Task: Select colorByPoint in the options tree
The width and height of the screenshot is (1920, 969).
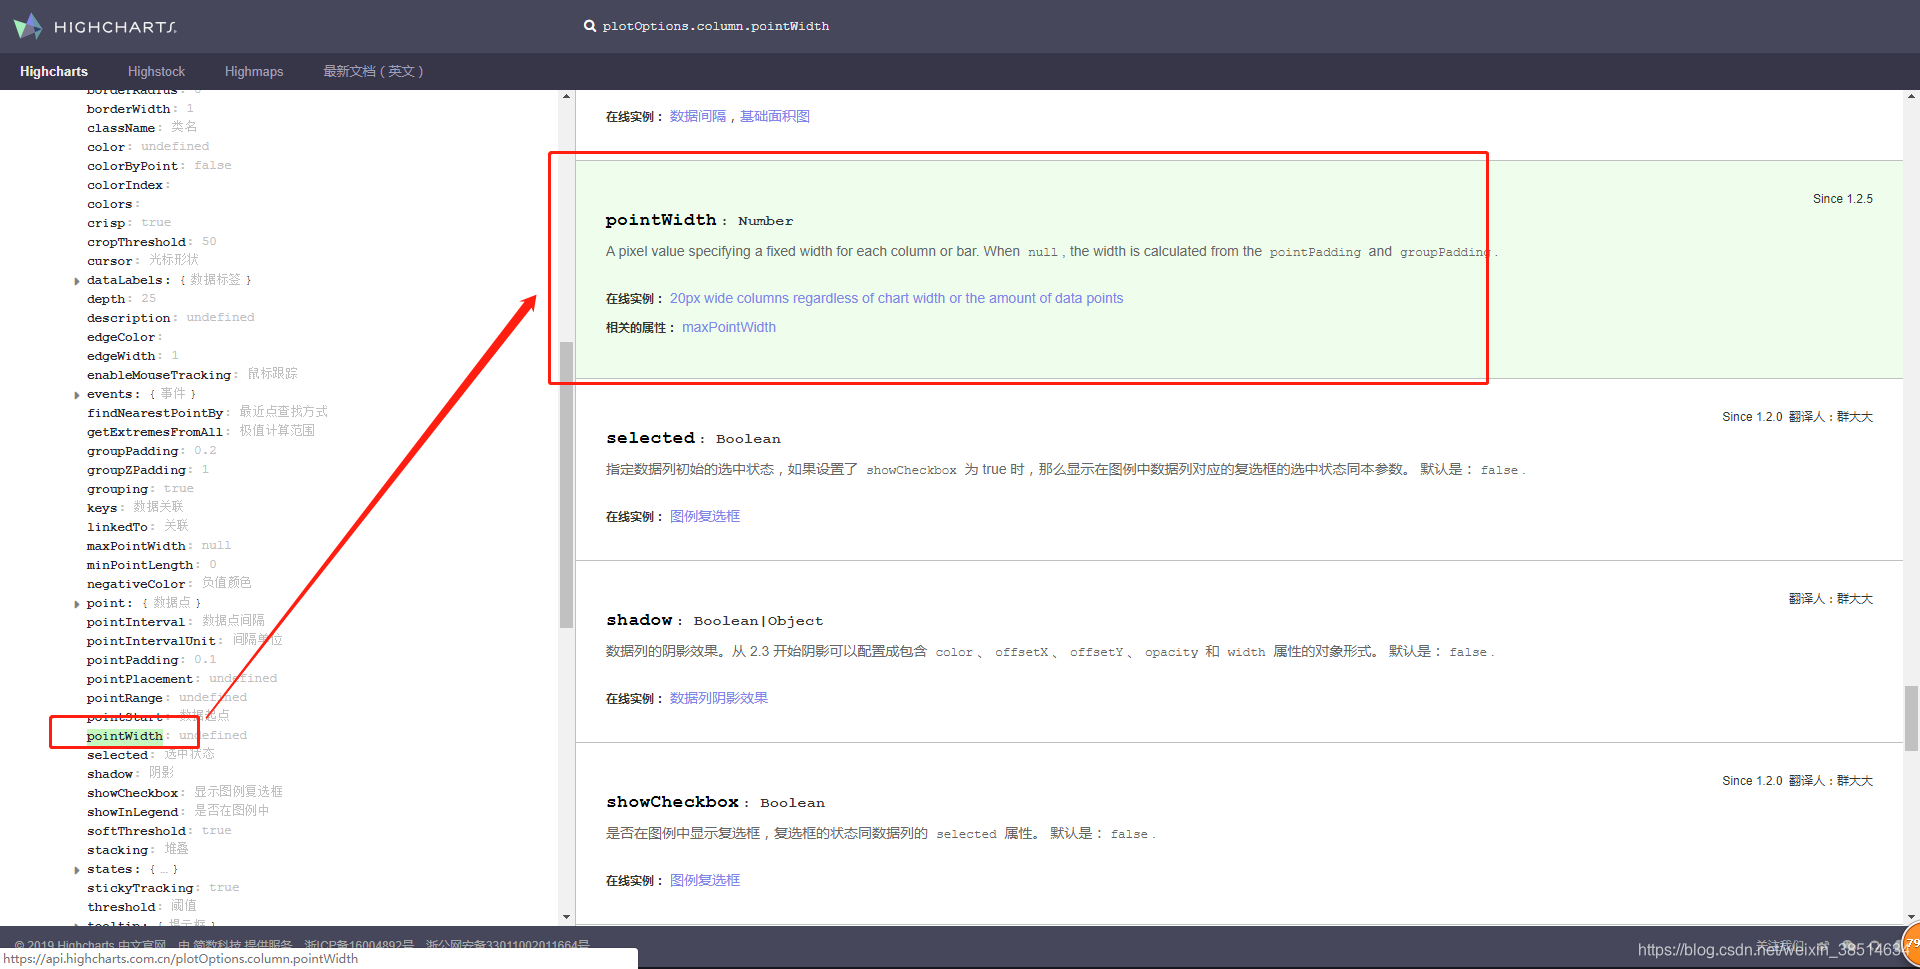Action: pos(132,166)
